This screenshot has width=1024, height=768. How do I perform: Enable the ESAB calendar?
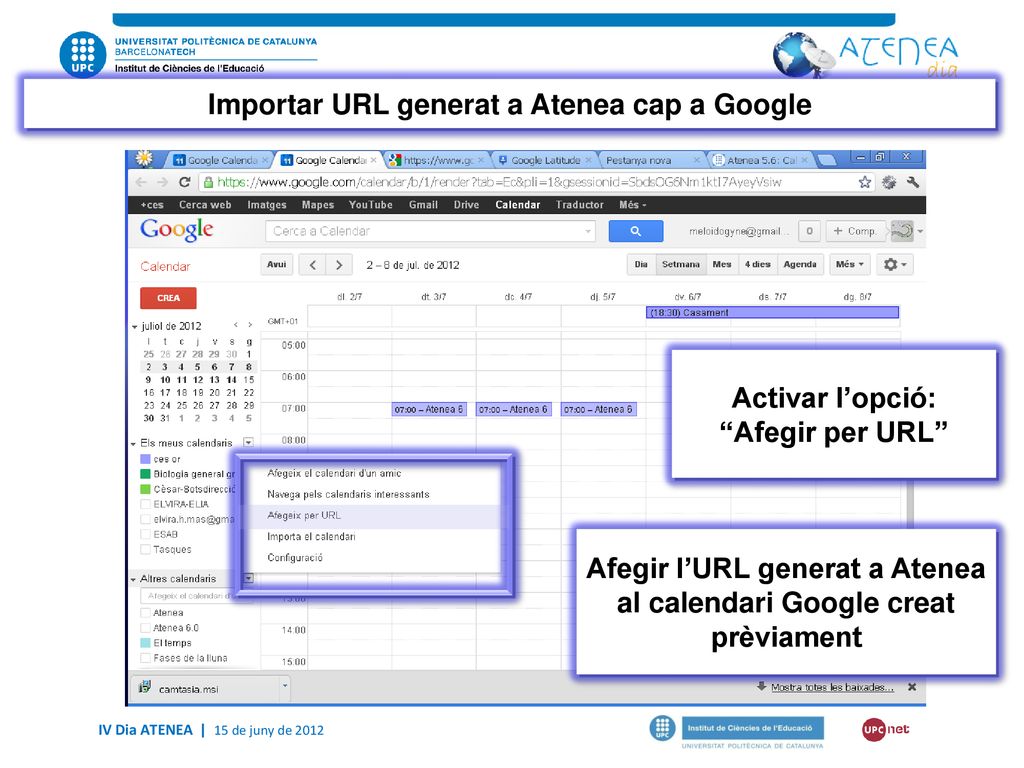point(146,534)
